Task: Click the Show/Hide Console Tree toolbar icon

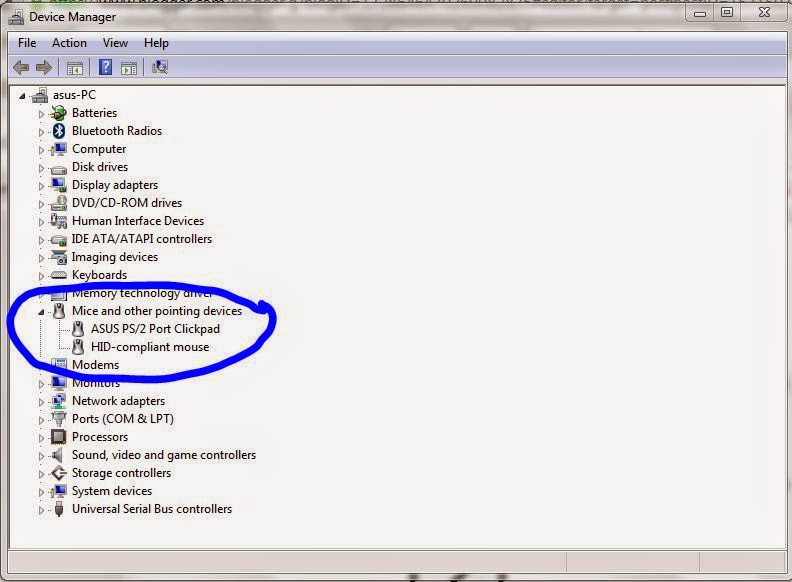Action: tap(75, 68)
